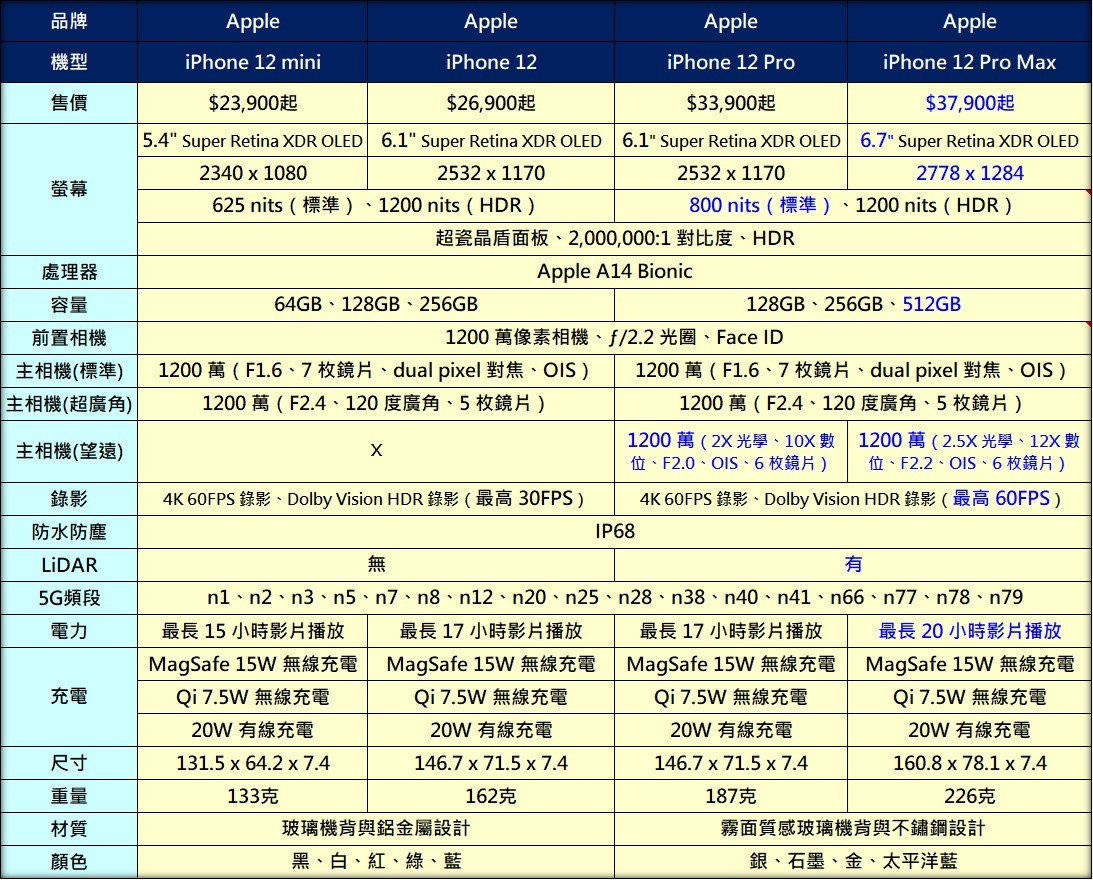This screenshot has width=1093, height=880.
Task: Select iPhone 12 mini's MagSafe 15W cell
Action: click(x=252, y=664)
